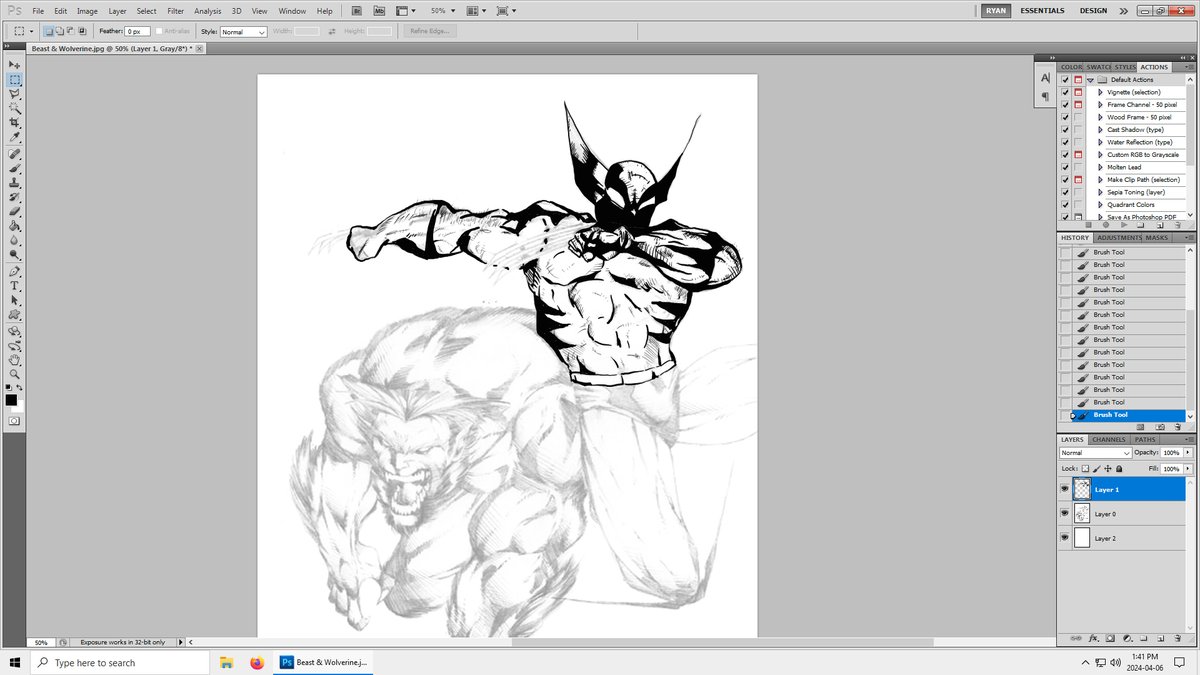
Task: Select the Clone Stamp tool
Action: 15,183
